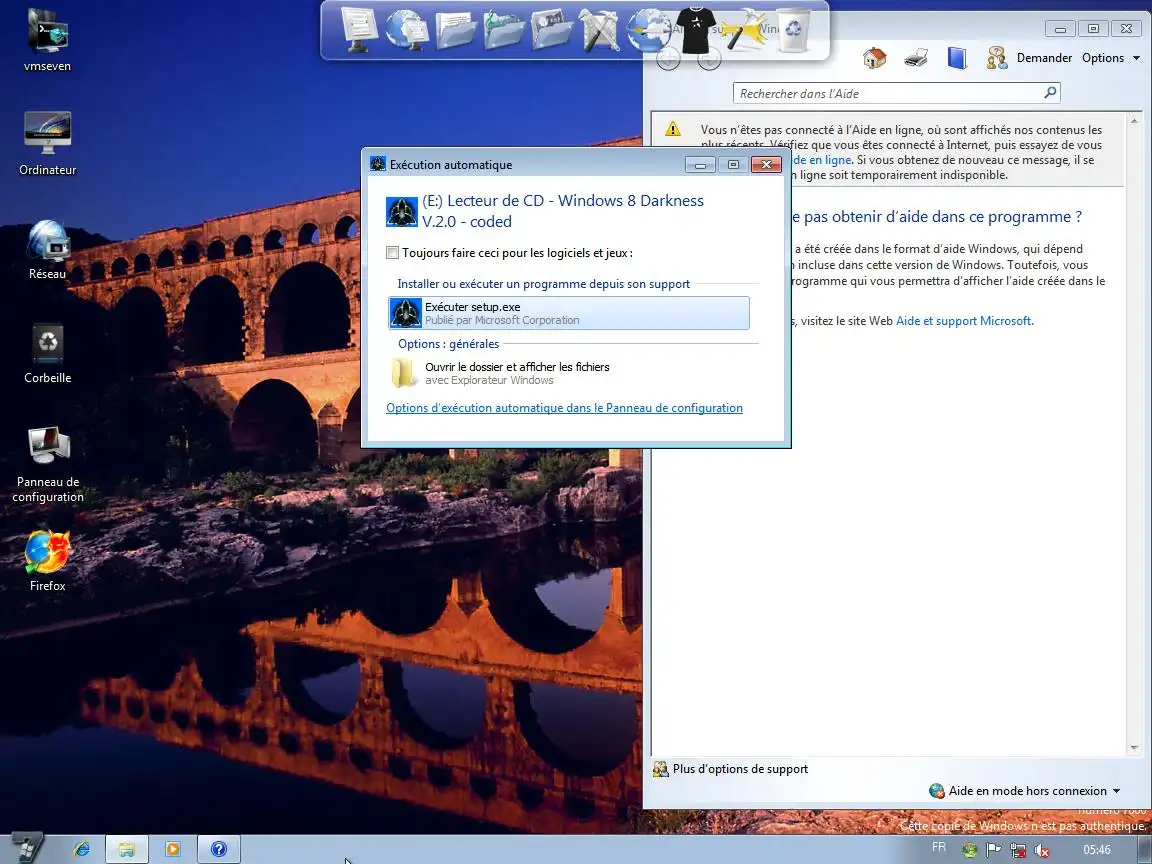Select Exécuter setup.exe option
The width and height of the screenshot is (1152, 864).
pyautogui.click(x=569, y=313)
